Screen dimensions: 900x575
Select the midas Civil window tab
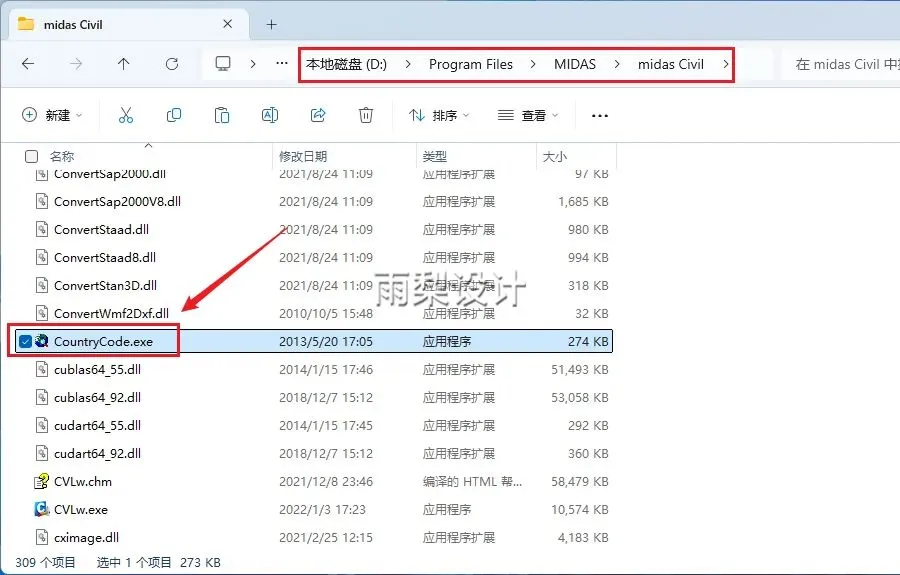(129, 24)
